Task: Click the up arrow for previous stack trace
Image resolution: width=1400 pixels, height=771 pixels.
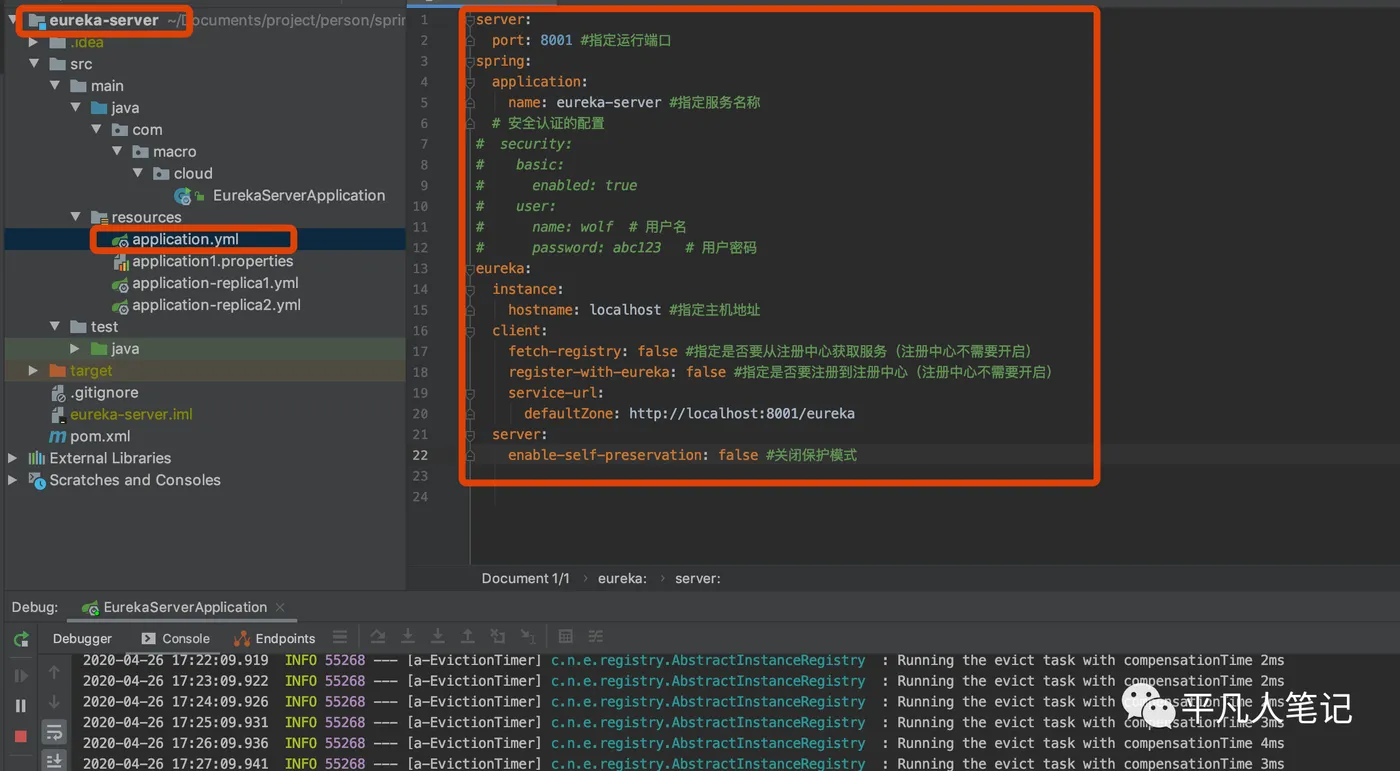Action: point(54,672)
